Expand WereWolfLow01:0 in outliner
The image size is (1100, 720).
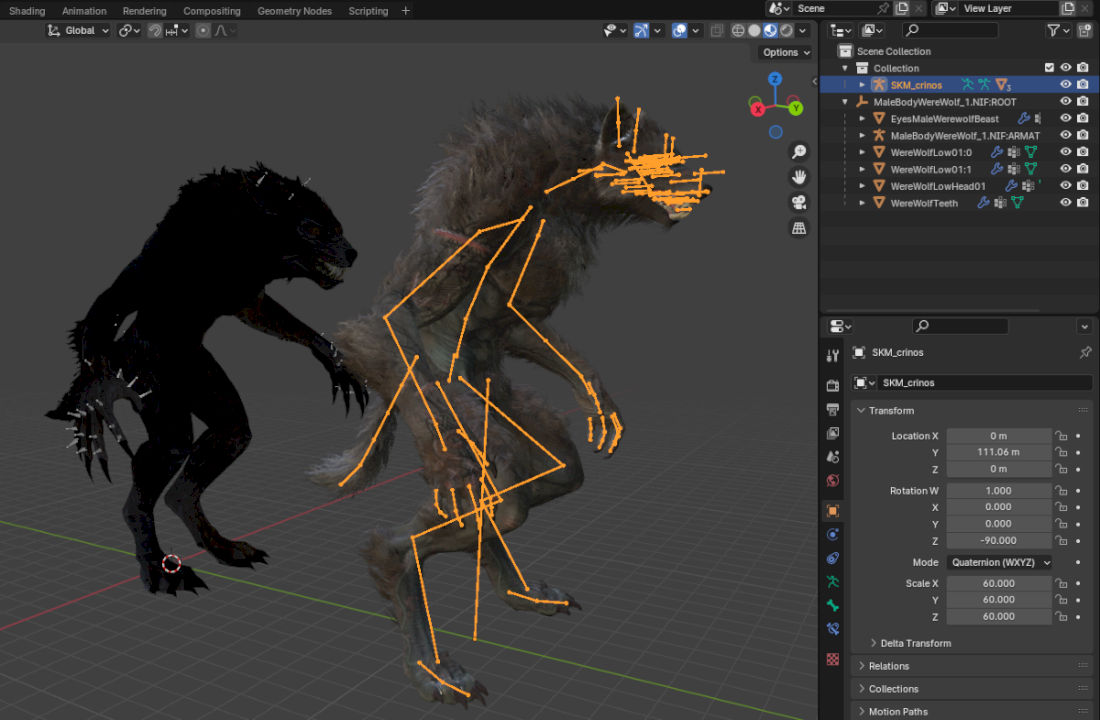pos(862,152)
